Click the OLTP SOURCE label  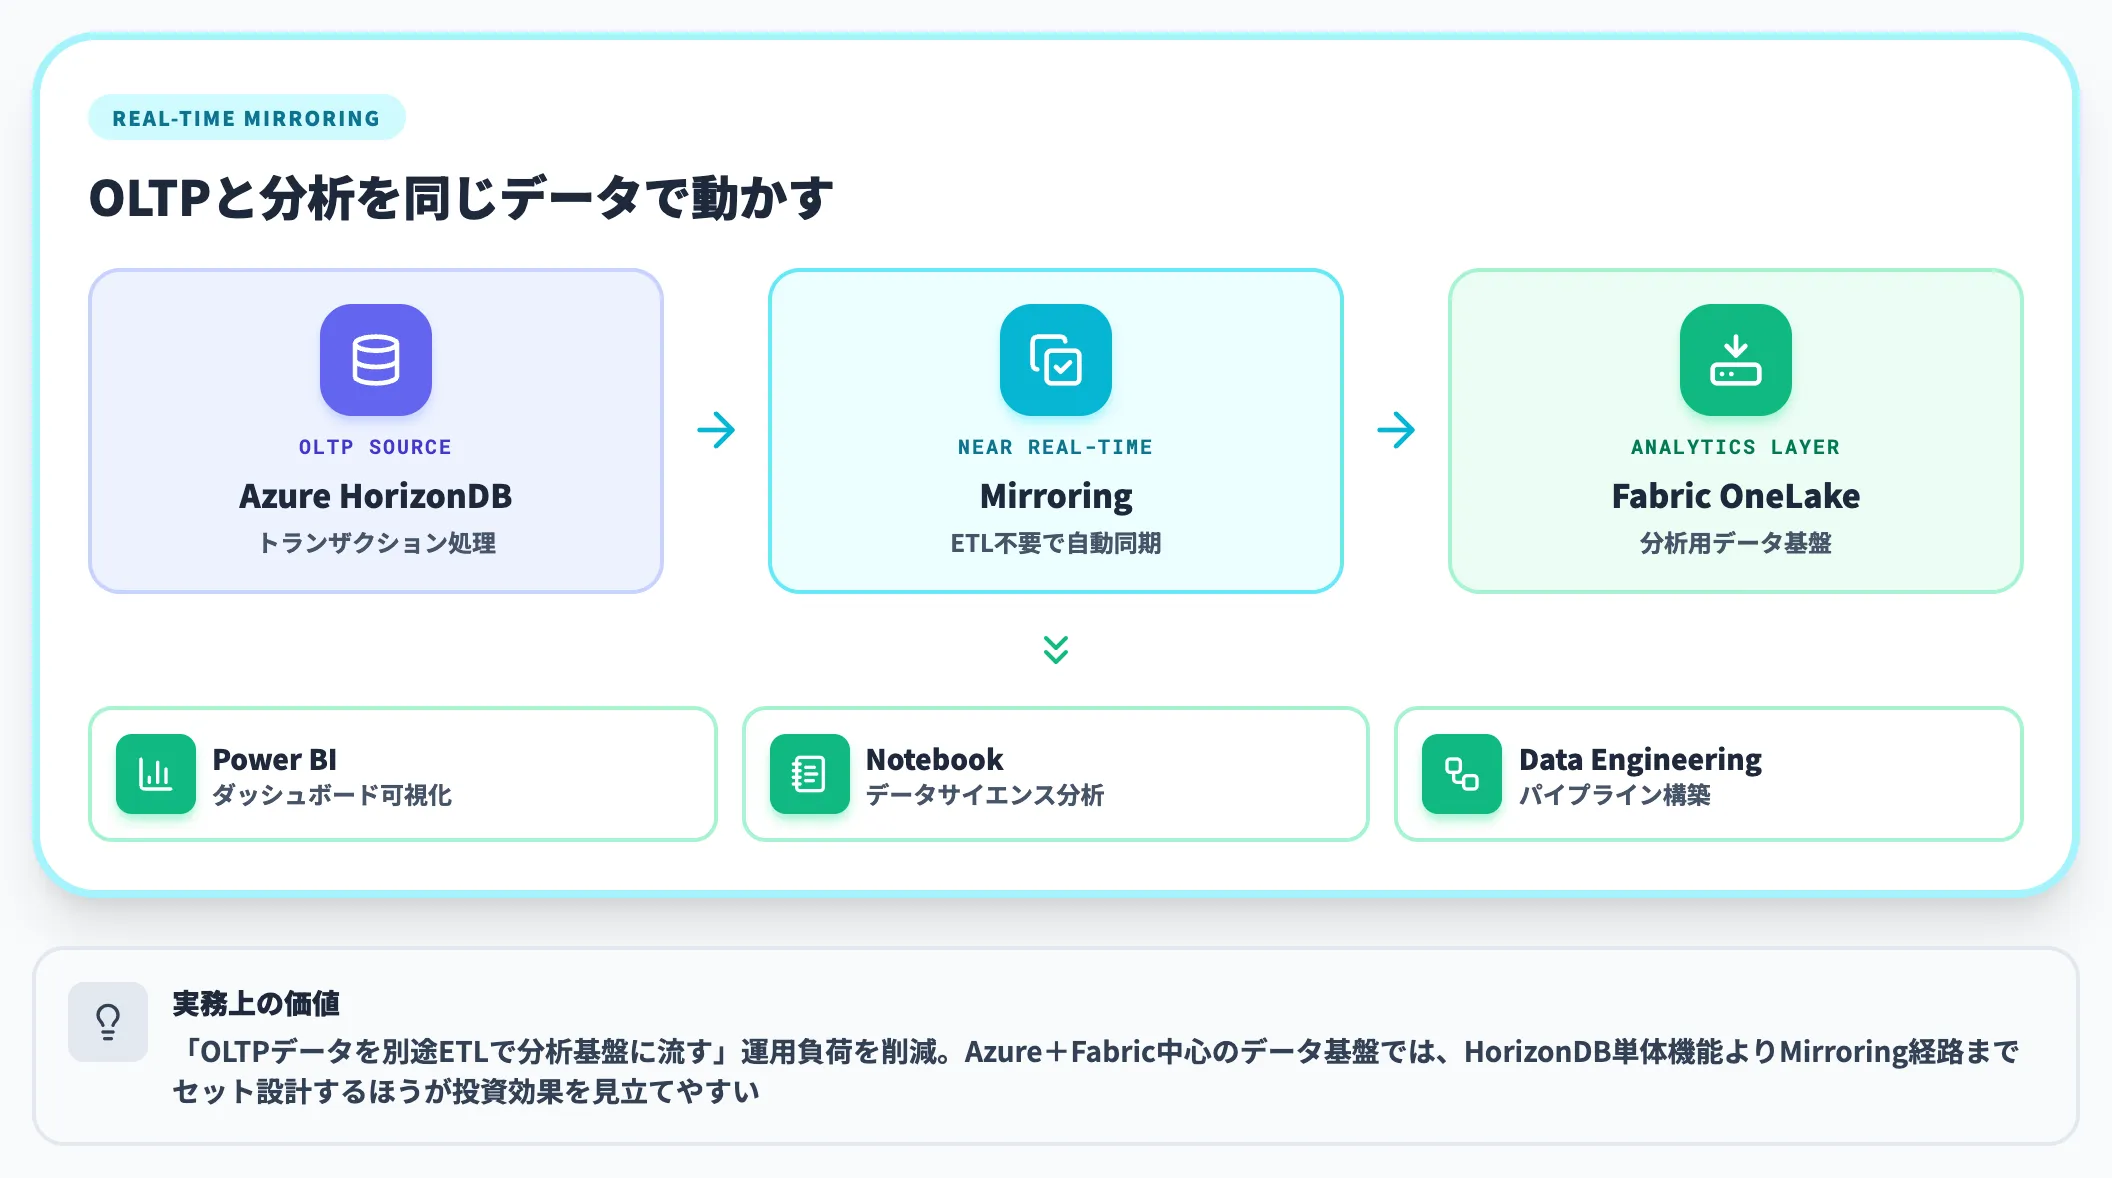(376, 447)
